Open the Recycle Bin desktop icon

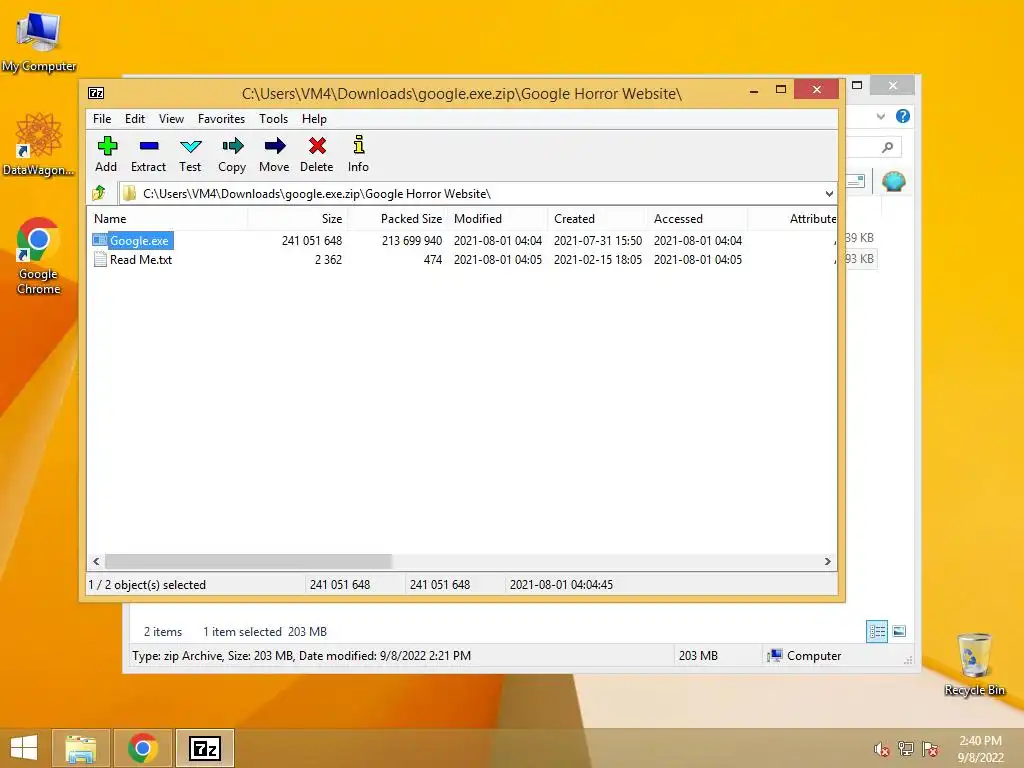coord(974,664)
